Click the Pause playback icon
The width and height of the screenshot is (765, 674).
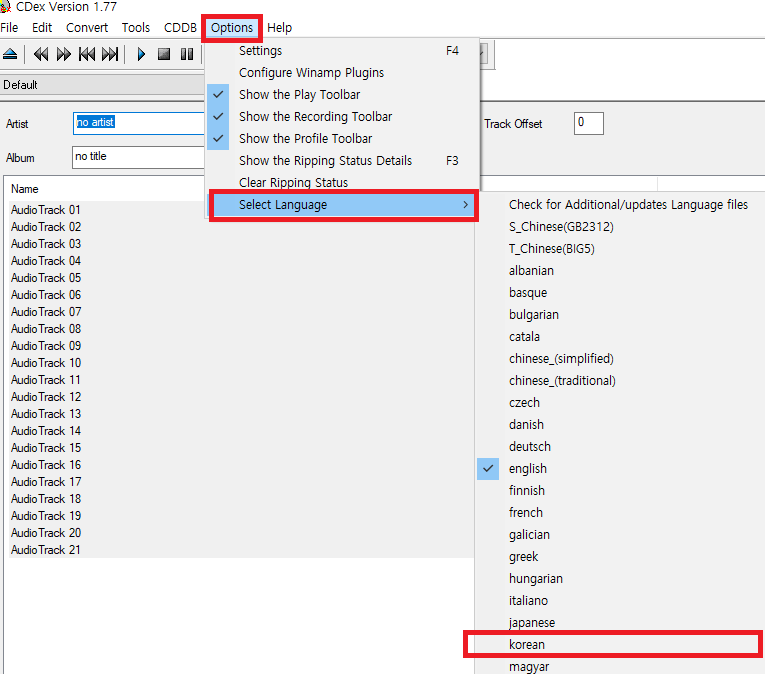pos(187,54)
